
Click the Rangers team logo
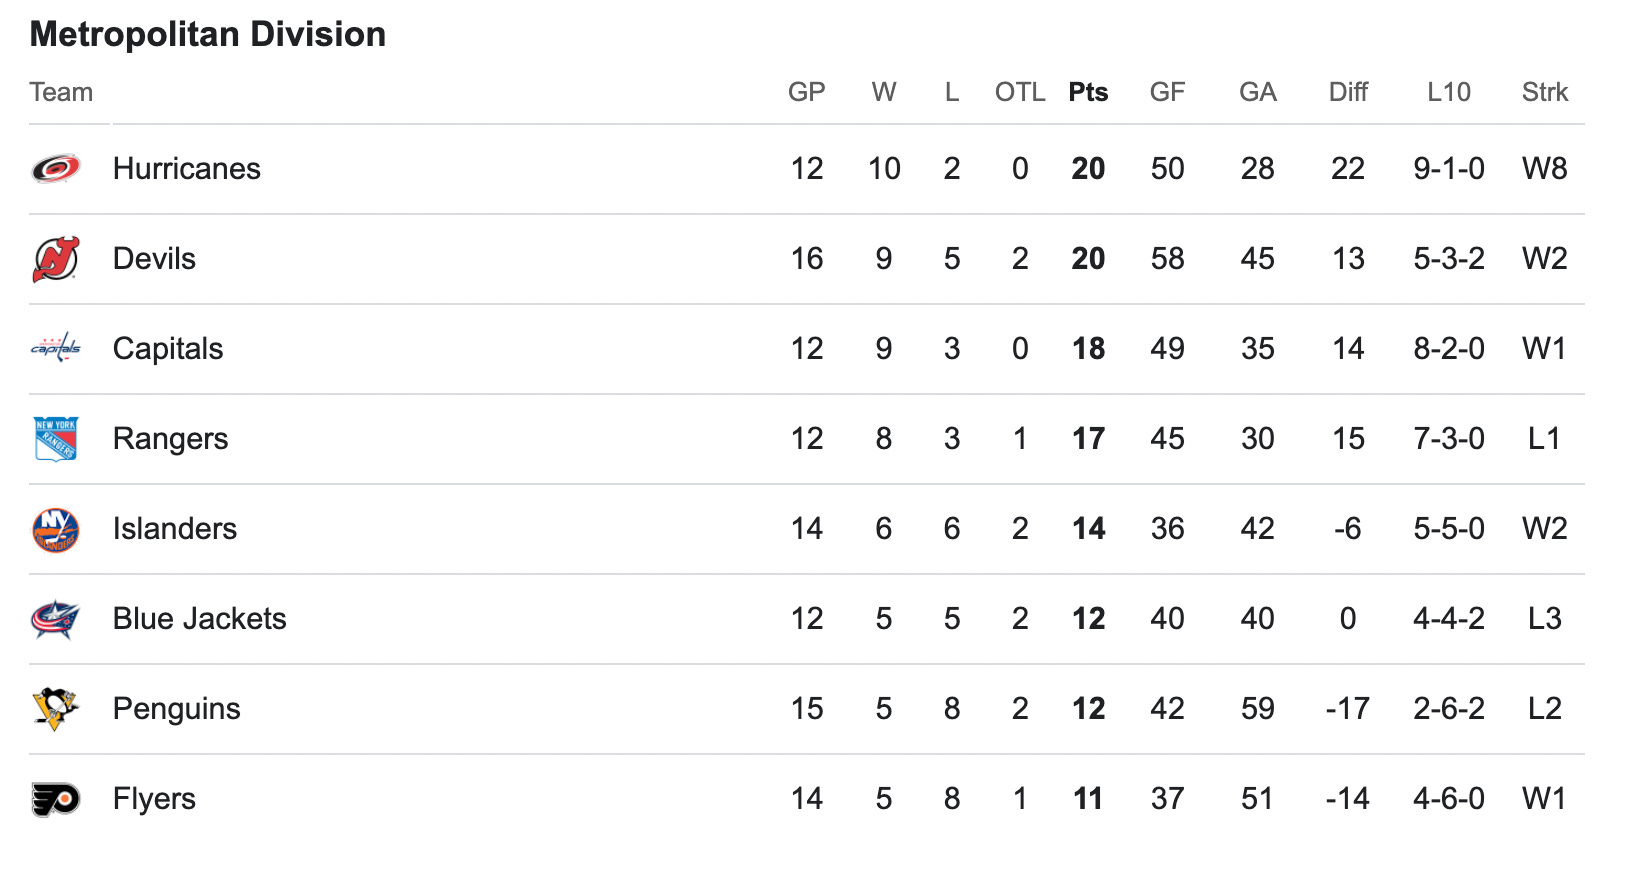click(56, 439)
